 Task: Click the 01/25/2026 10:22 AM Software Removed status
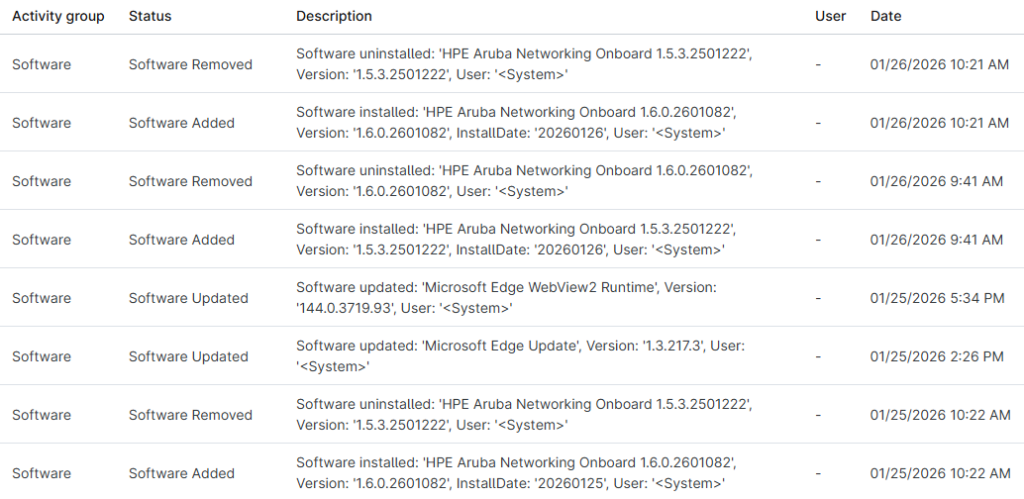pyautogui.click(x=190, y=415)
